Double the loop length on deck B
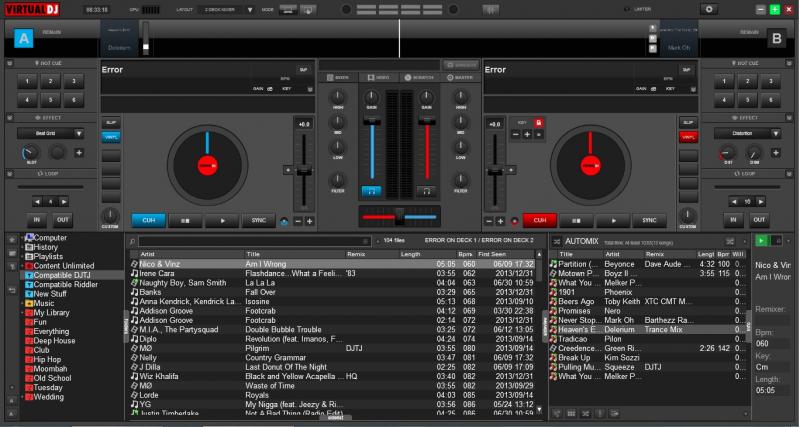The height and width of the screenshot is (427, 800). pyautogui.click(x=761, y=202)
